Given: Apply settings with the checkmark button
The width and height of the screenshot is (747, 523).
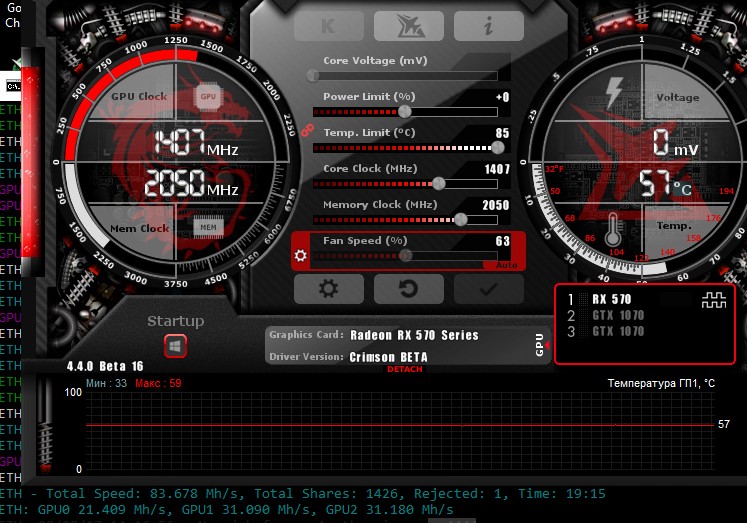Looking at the screenshot, I should pyautogui.click(x=489, y=289).
